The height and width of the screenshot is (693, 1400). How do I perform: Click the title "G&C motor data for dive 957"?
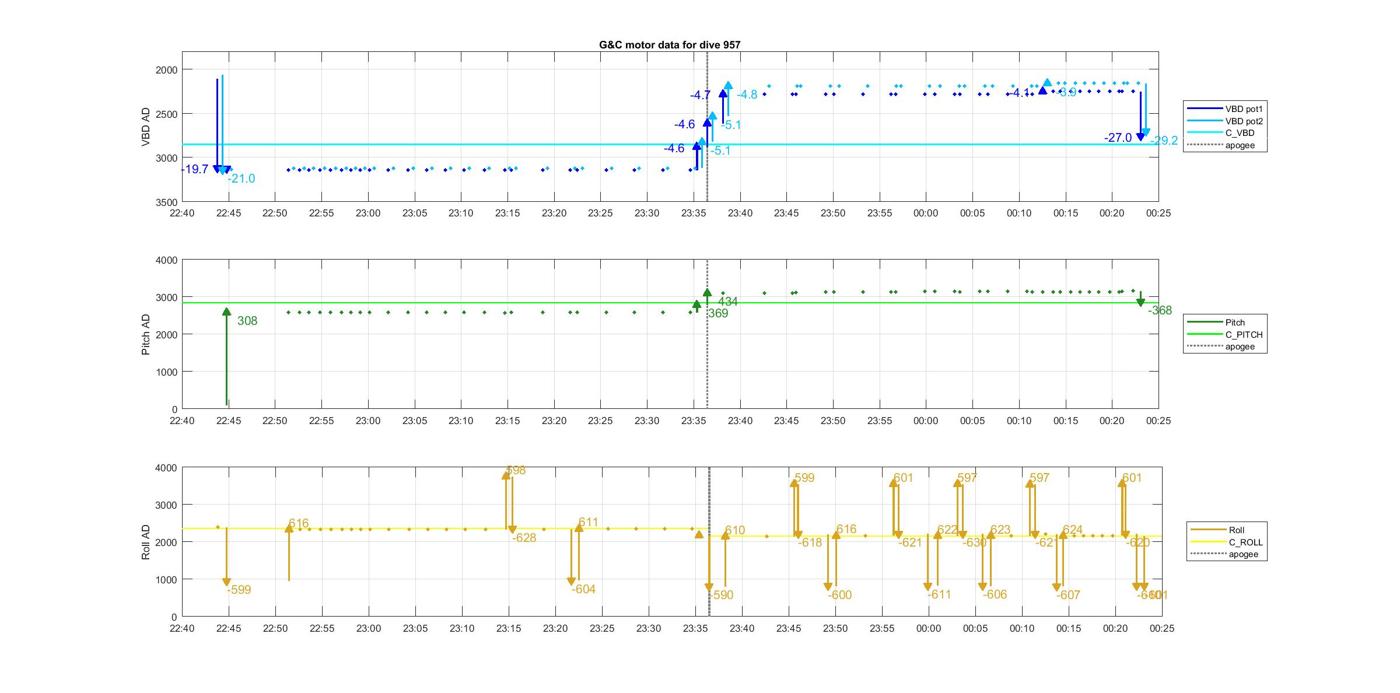(670, 45)
